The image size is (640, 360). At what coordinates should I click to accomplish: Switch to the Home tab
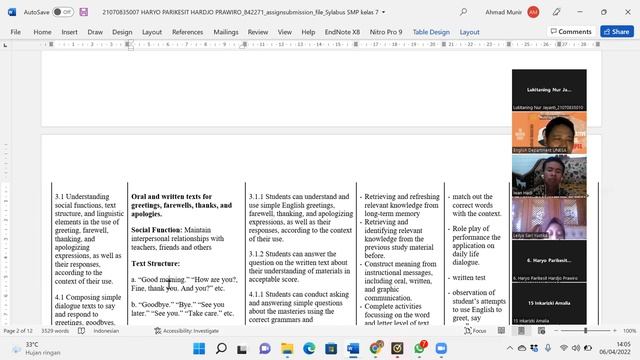point(42,32)
